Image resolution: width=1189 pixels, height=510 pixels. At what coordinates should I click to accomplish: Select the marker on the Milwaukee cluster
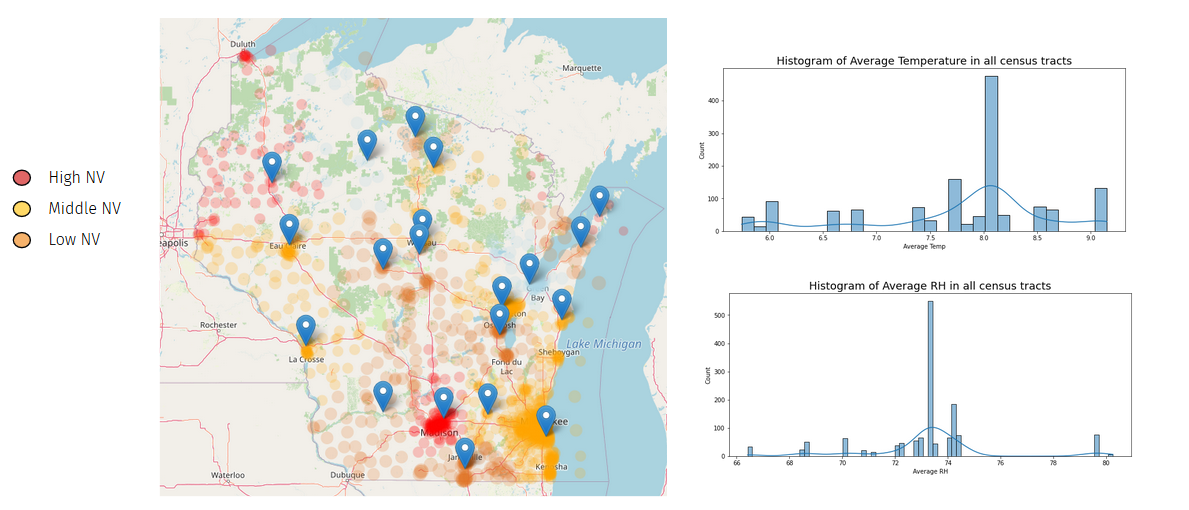(546, 421)
